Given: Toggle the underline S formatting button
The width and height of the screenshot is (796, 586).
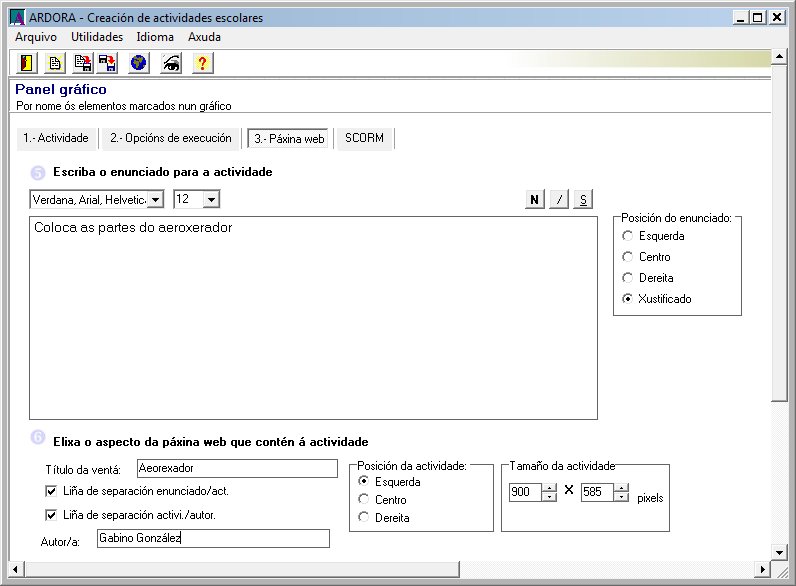Looking at the screenshot, I should [583, 199].
